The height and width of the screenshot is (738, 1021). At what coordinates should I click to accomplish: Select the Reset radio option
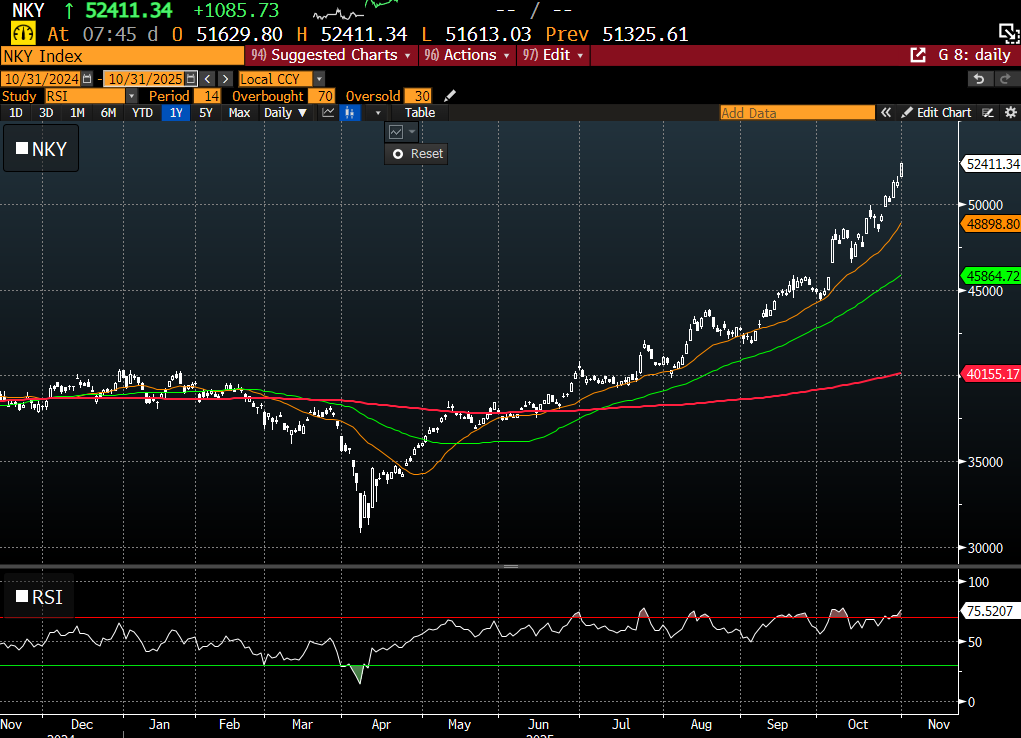[x=398, y=154]
